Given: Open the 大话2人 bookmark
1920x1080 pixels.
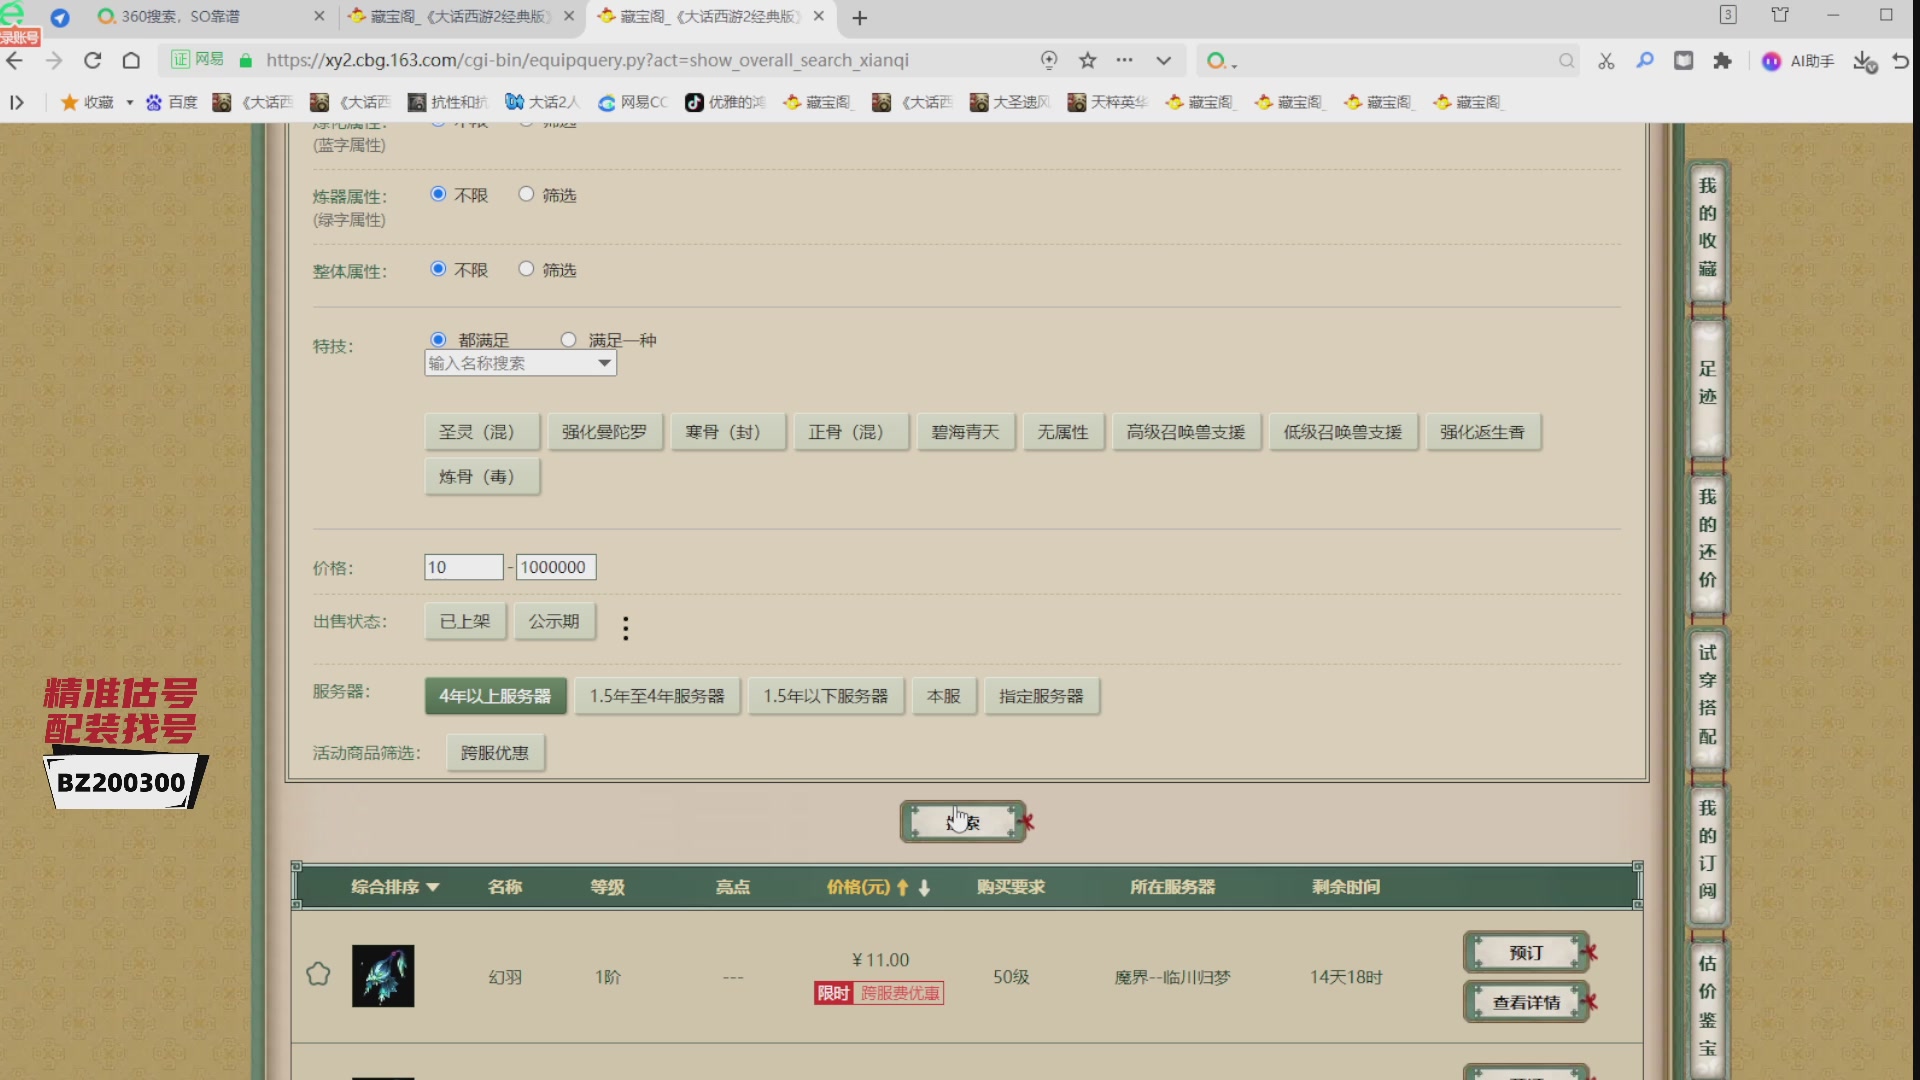Looking at the screenshot, I should pyautogui.click(x=543, y=102).
